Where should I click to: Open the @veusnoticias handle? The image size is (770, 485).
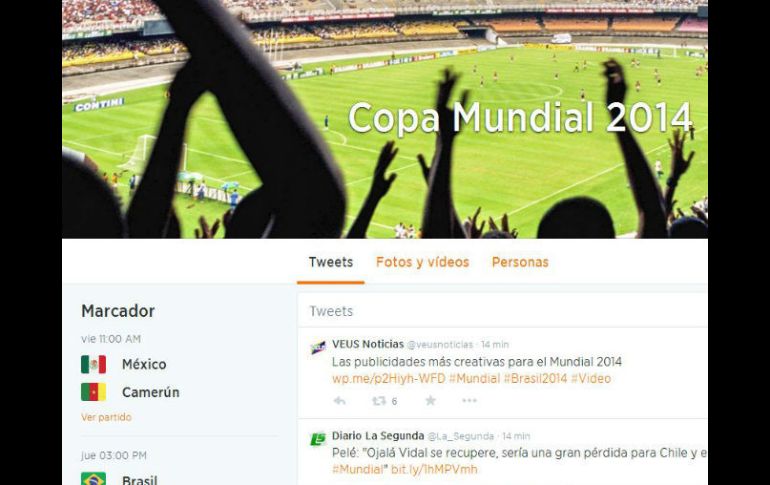(x=440, y=345)
